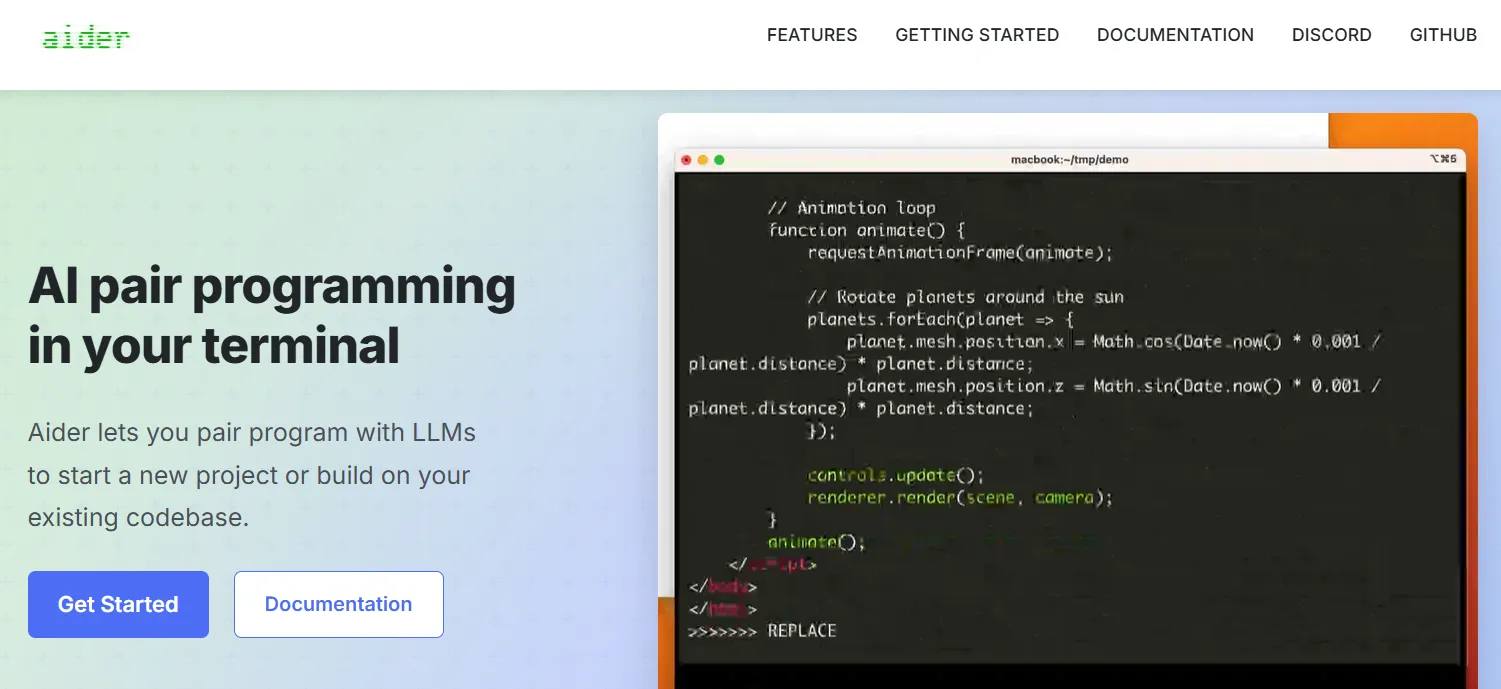Click the "requestAnimationFrame(animate);" code line
The image size is (1501, 689).
[x=960, y=253]
